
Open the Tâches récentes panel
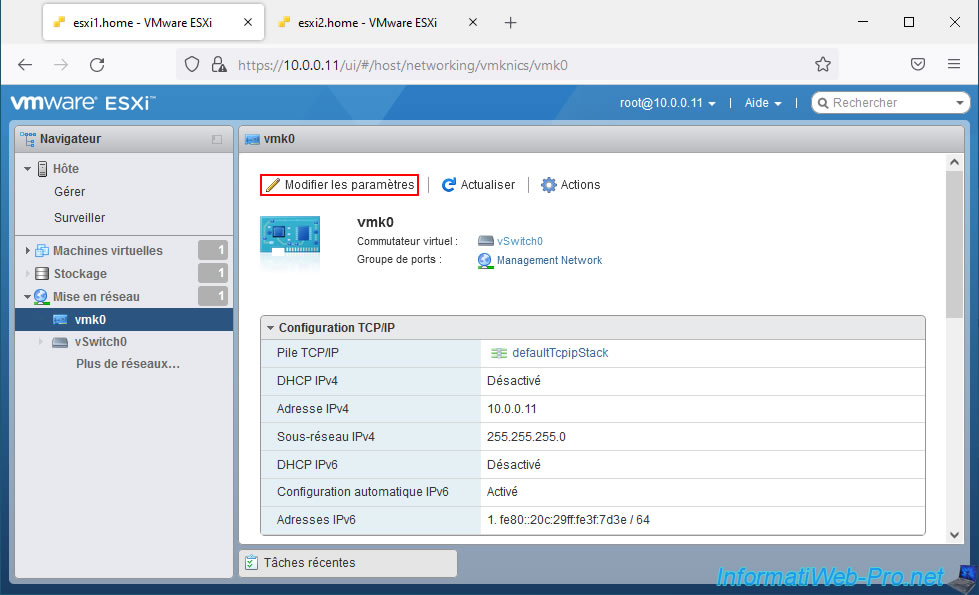pyautogui.click(x=348, y=563)
